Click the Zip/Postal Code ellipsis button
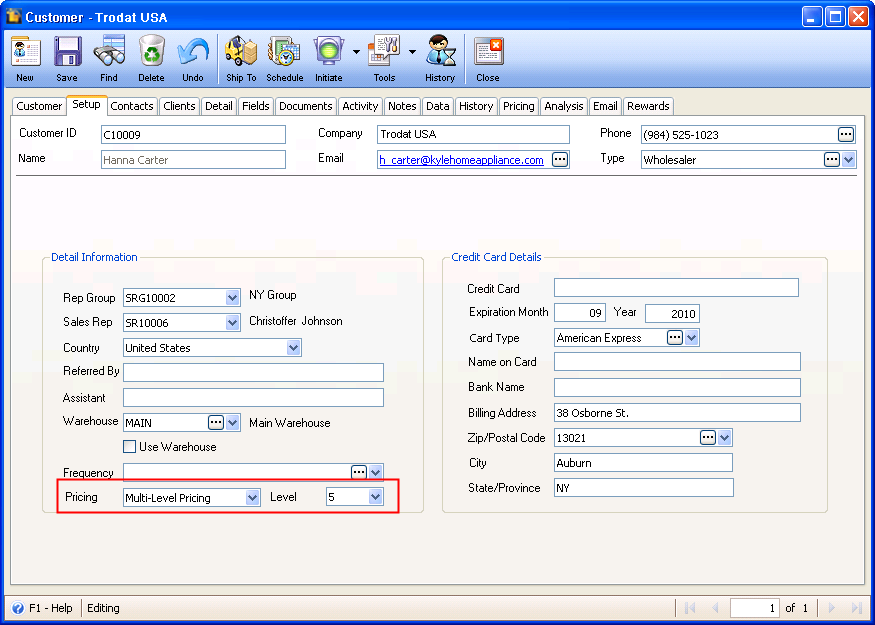 708,438
